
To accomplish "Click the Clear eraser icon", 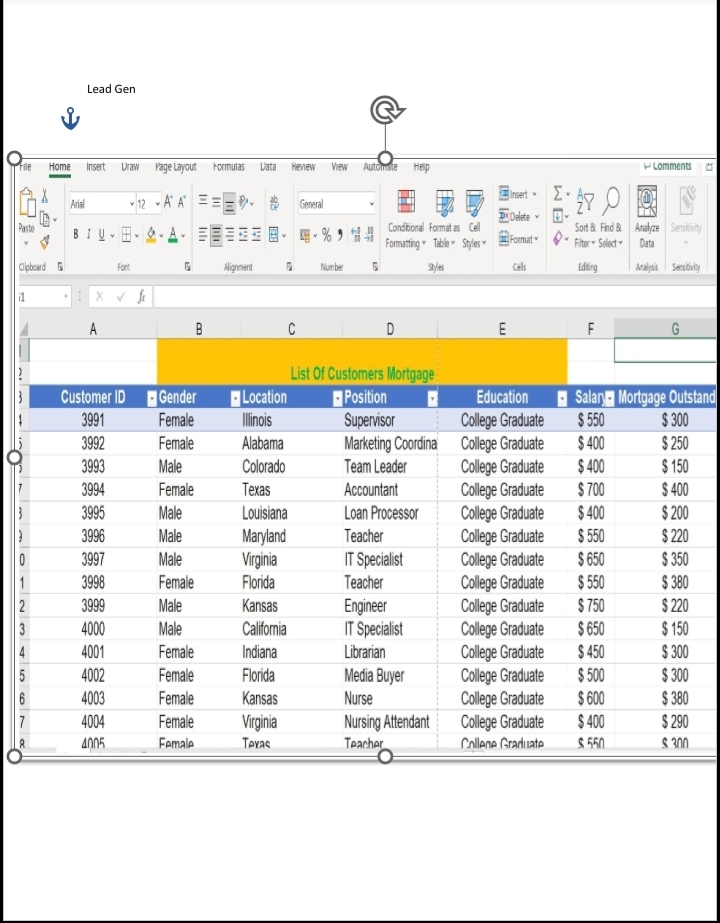I will pos(558,238).
